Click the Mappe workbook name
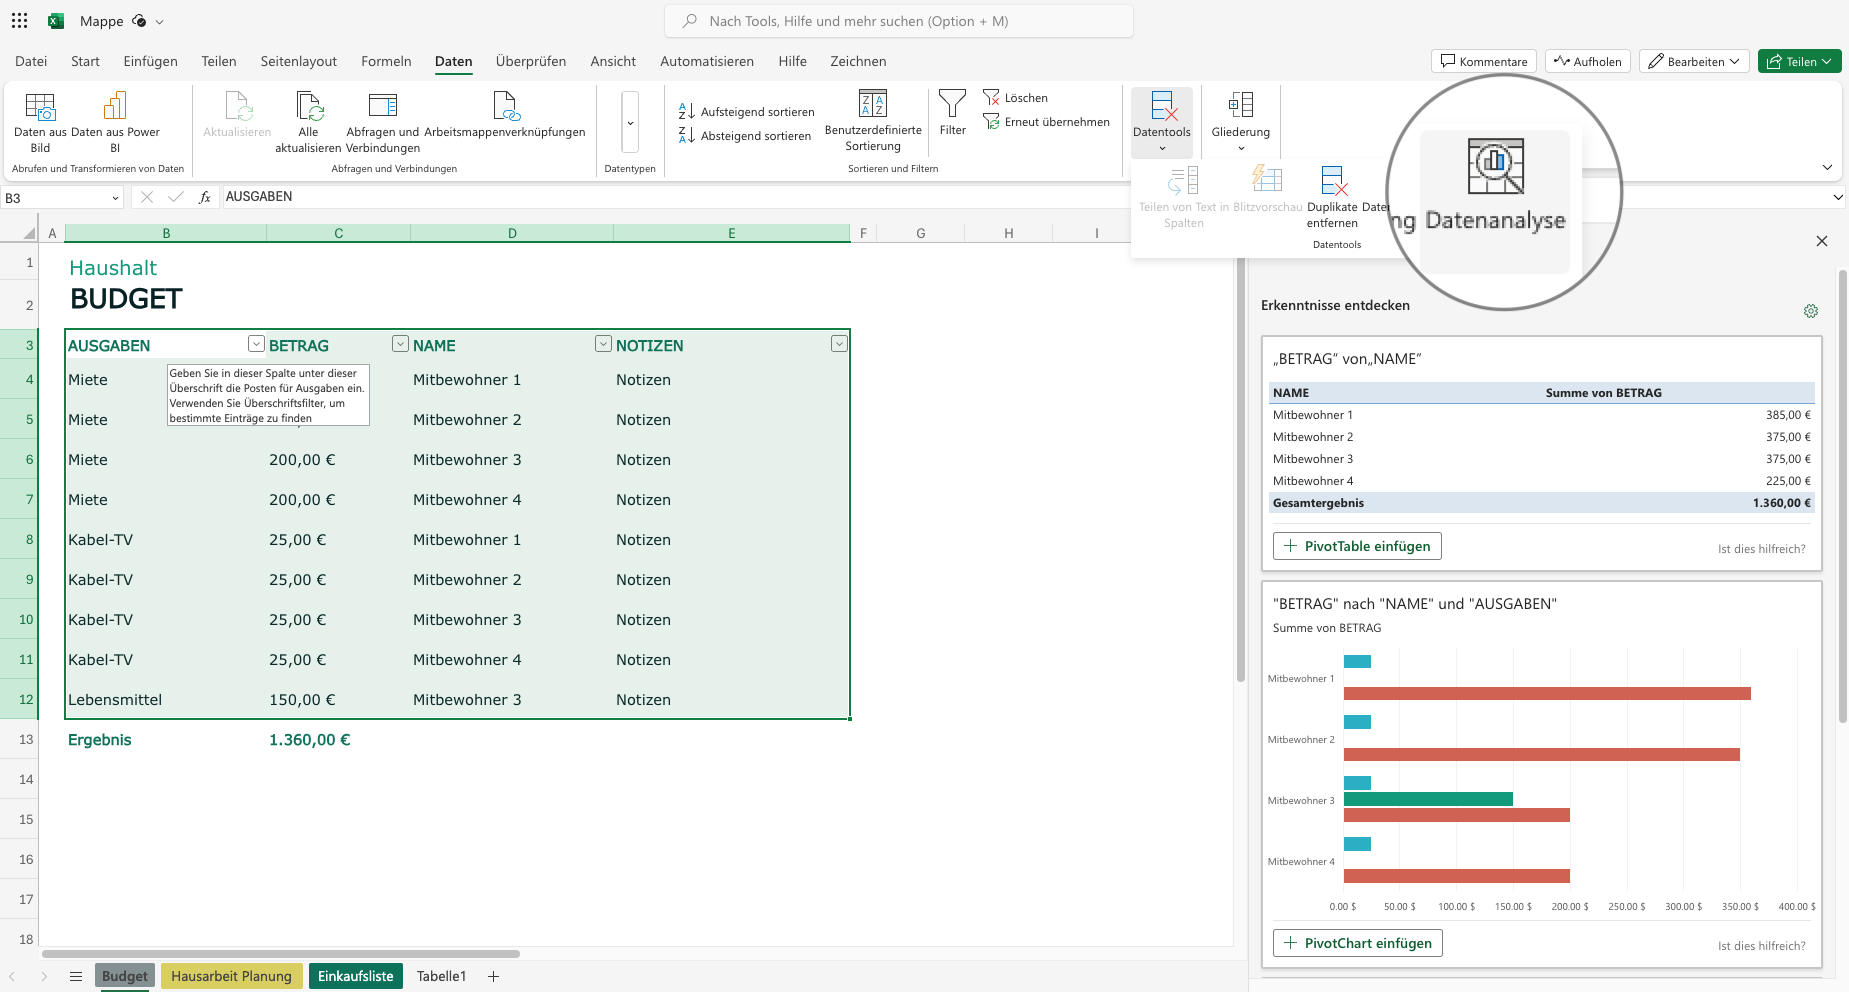This screenshot has height=992, width=1849. tap(102, 21)
